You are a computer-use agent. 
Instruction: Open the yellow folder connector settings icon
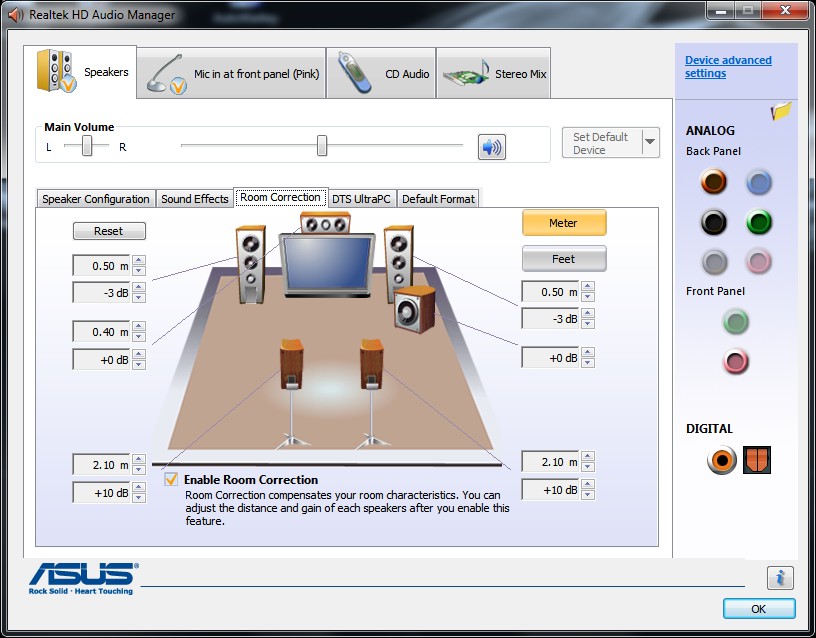tap(781, 111)
